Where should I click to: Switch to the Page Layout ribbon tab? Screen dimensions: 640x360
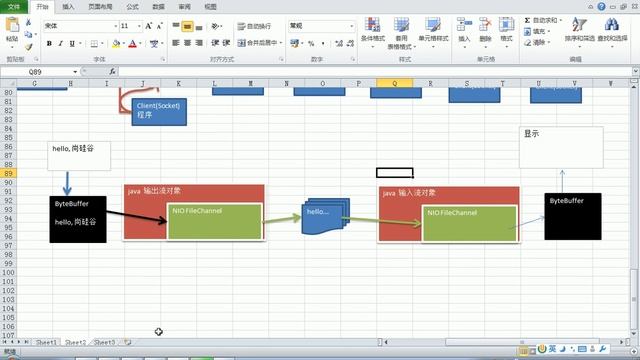100,7
